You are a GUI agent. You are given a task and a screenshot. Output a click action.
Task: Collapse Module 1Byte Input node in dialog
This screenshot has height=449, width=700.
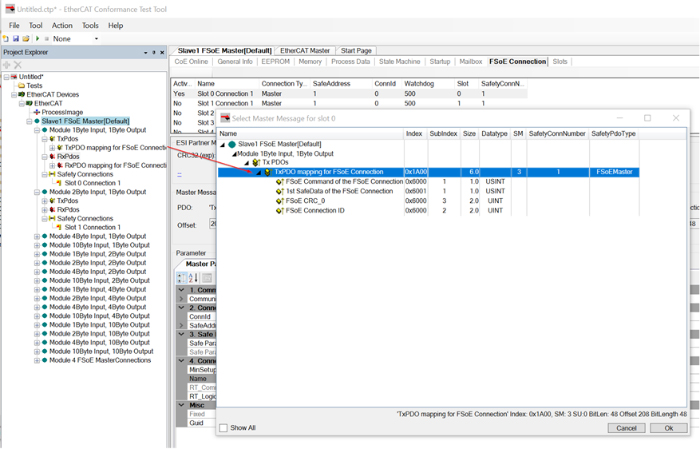(x=234, y=154)
